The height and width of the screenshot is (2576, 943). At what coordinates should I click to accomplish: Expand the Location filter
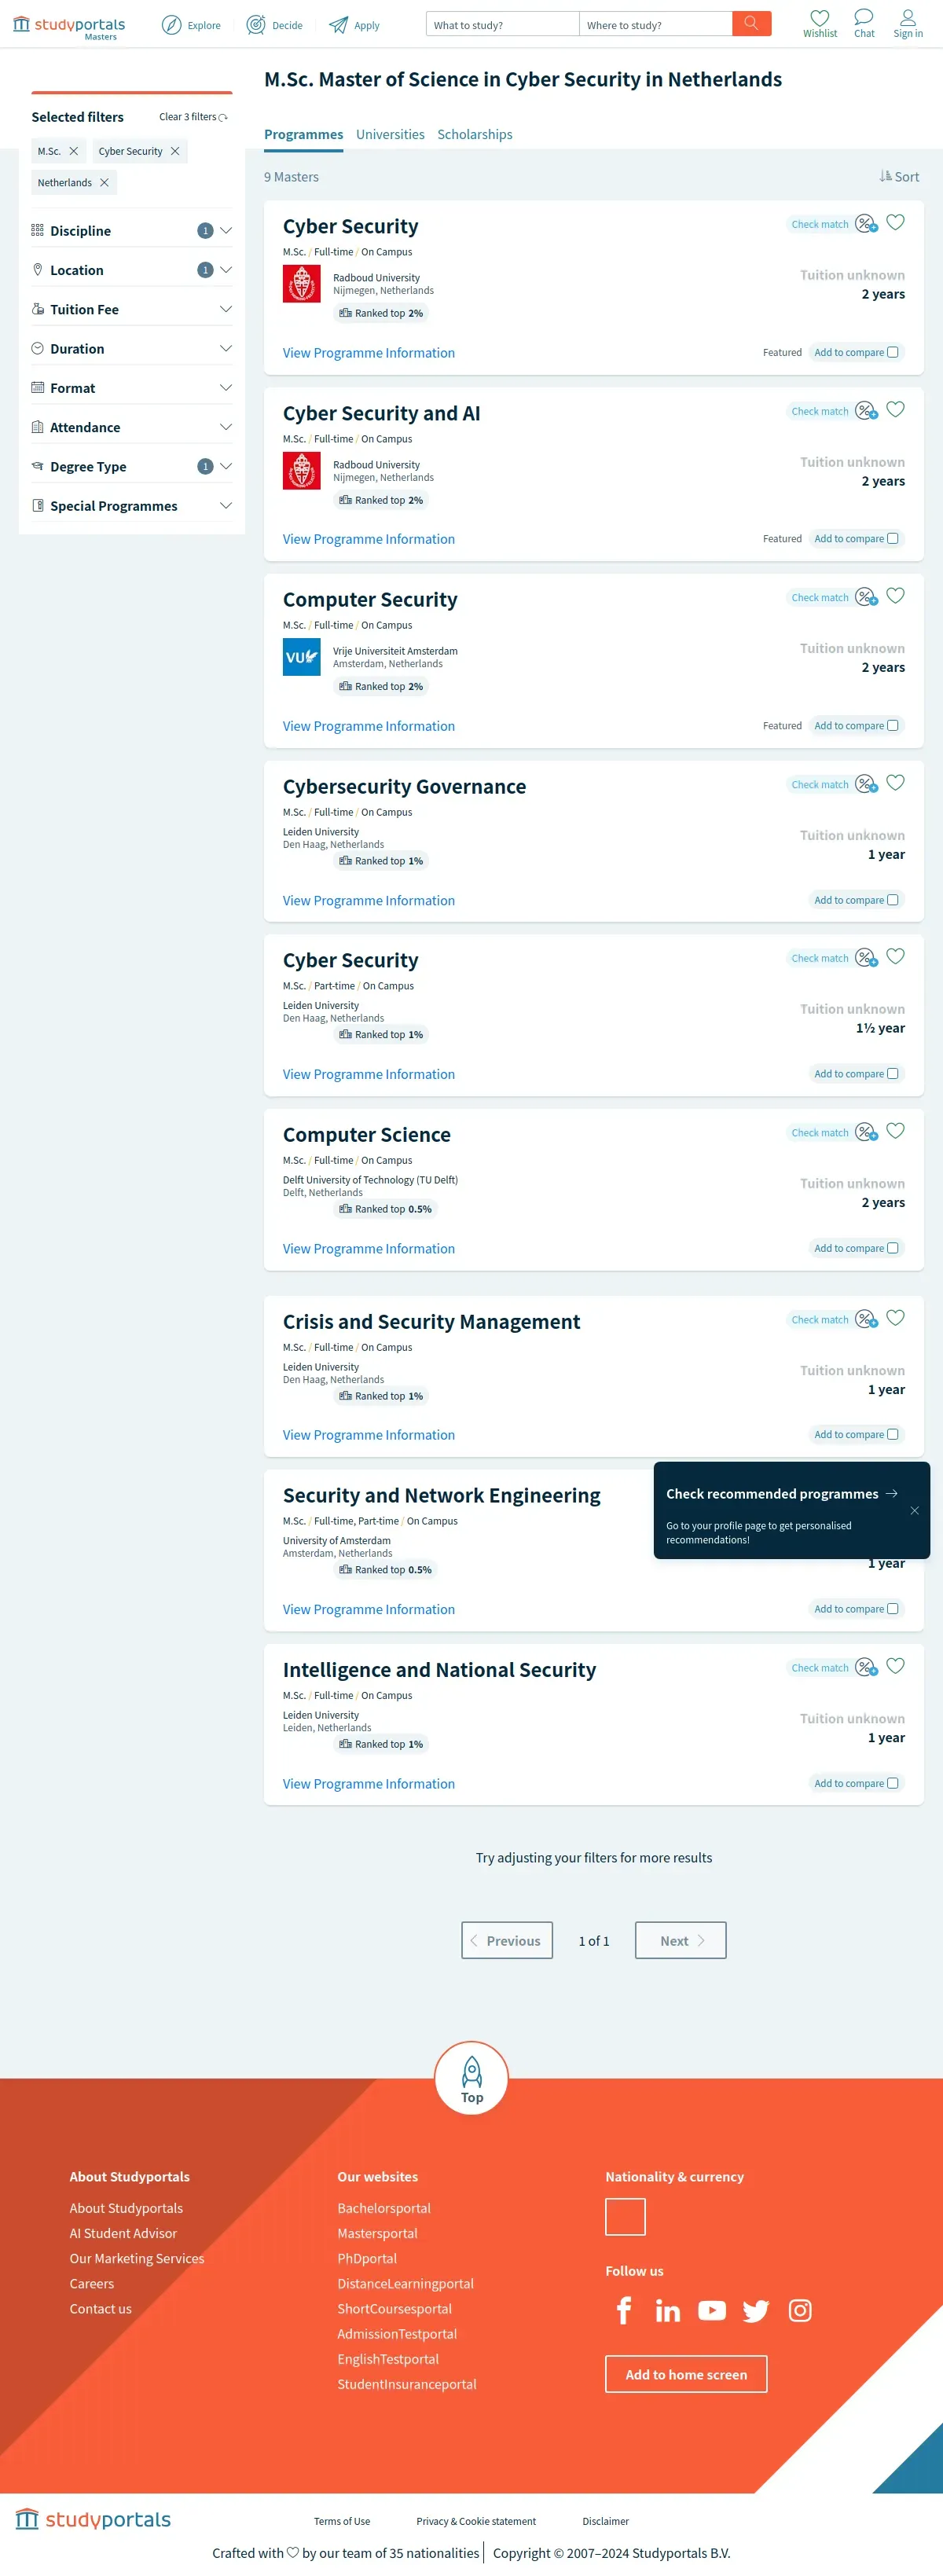131,269
